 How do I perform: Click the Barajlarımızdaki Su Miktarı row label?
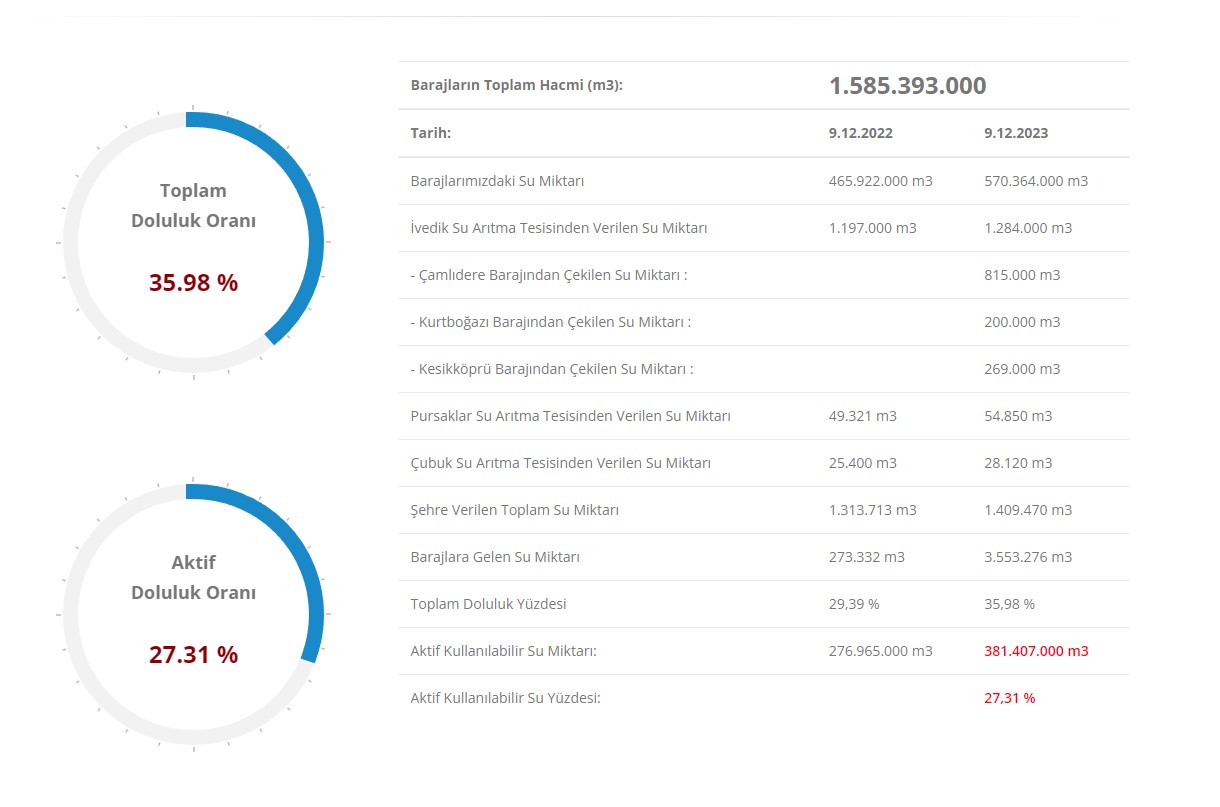click(x=497, y=181)
